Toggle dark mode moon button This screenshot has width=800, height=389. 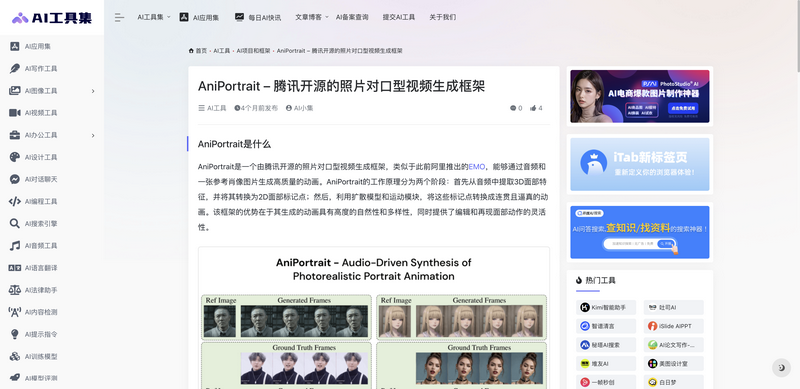(x=781, y=368)
